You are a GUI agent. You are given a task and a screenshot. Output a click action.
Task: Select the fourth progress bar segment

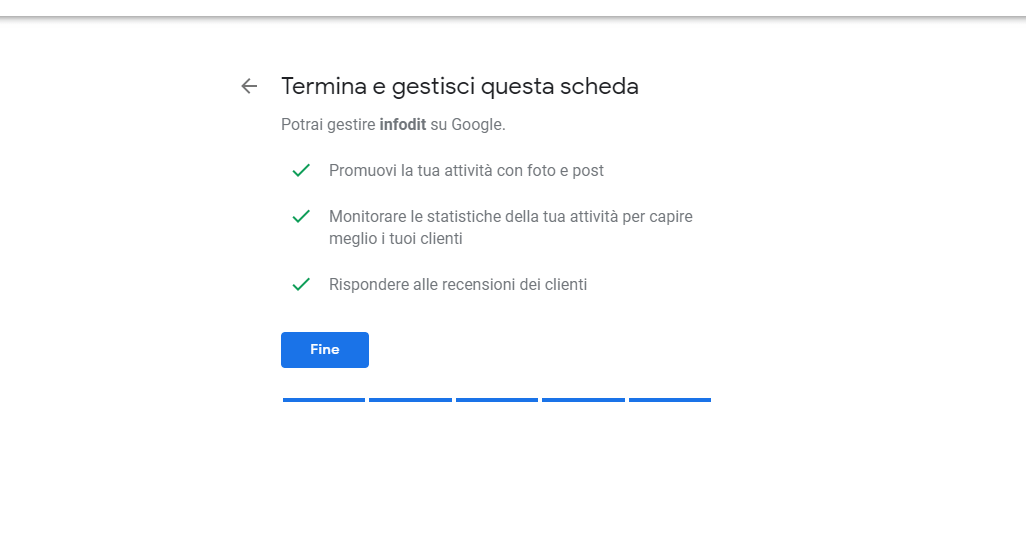pos(583,400)
